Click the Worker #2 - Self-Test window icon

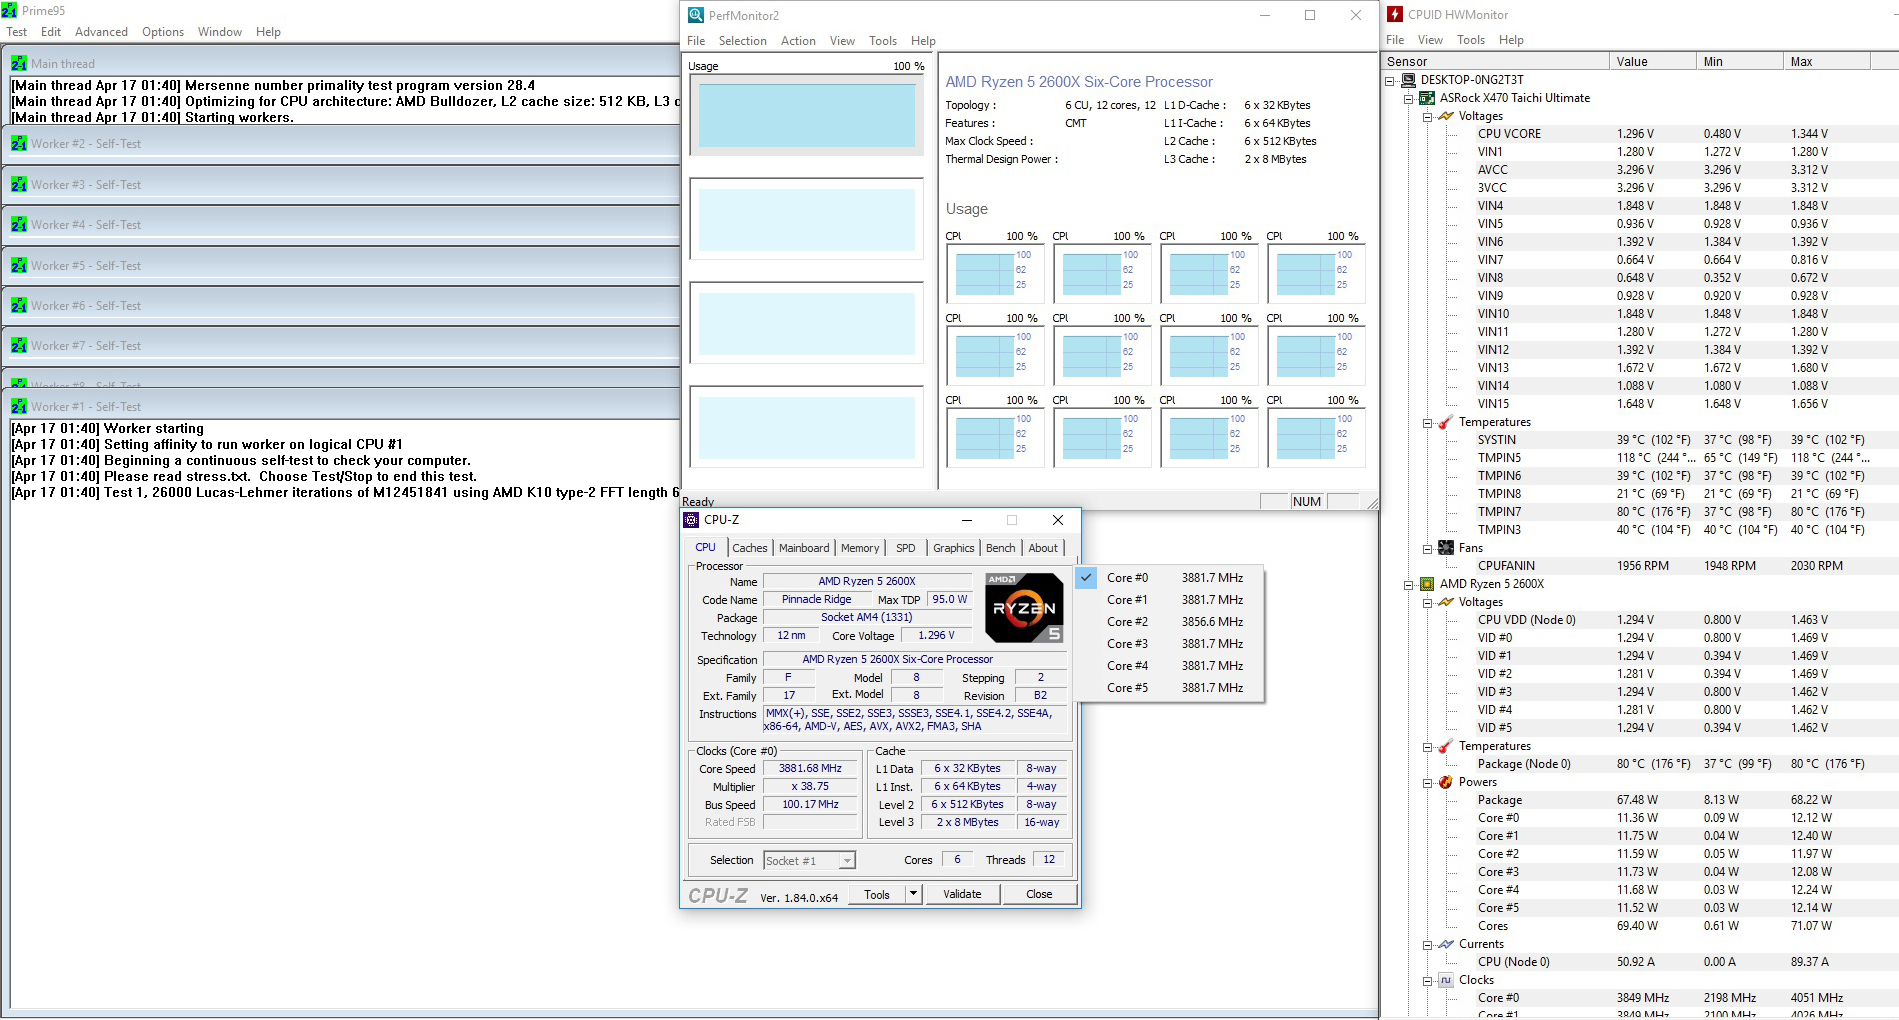(19, 143)
